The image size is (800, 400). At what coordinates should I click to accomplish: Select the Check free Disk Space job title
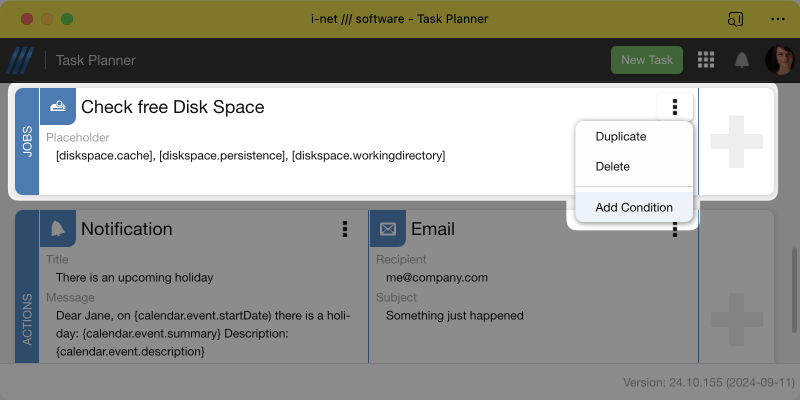(x=172, y=107)
